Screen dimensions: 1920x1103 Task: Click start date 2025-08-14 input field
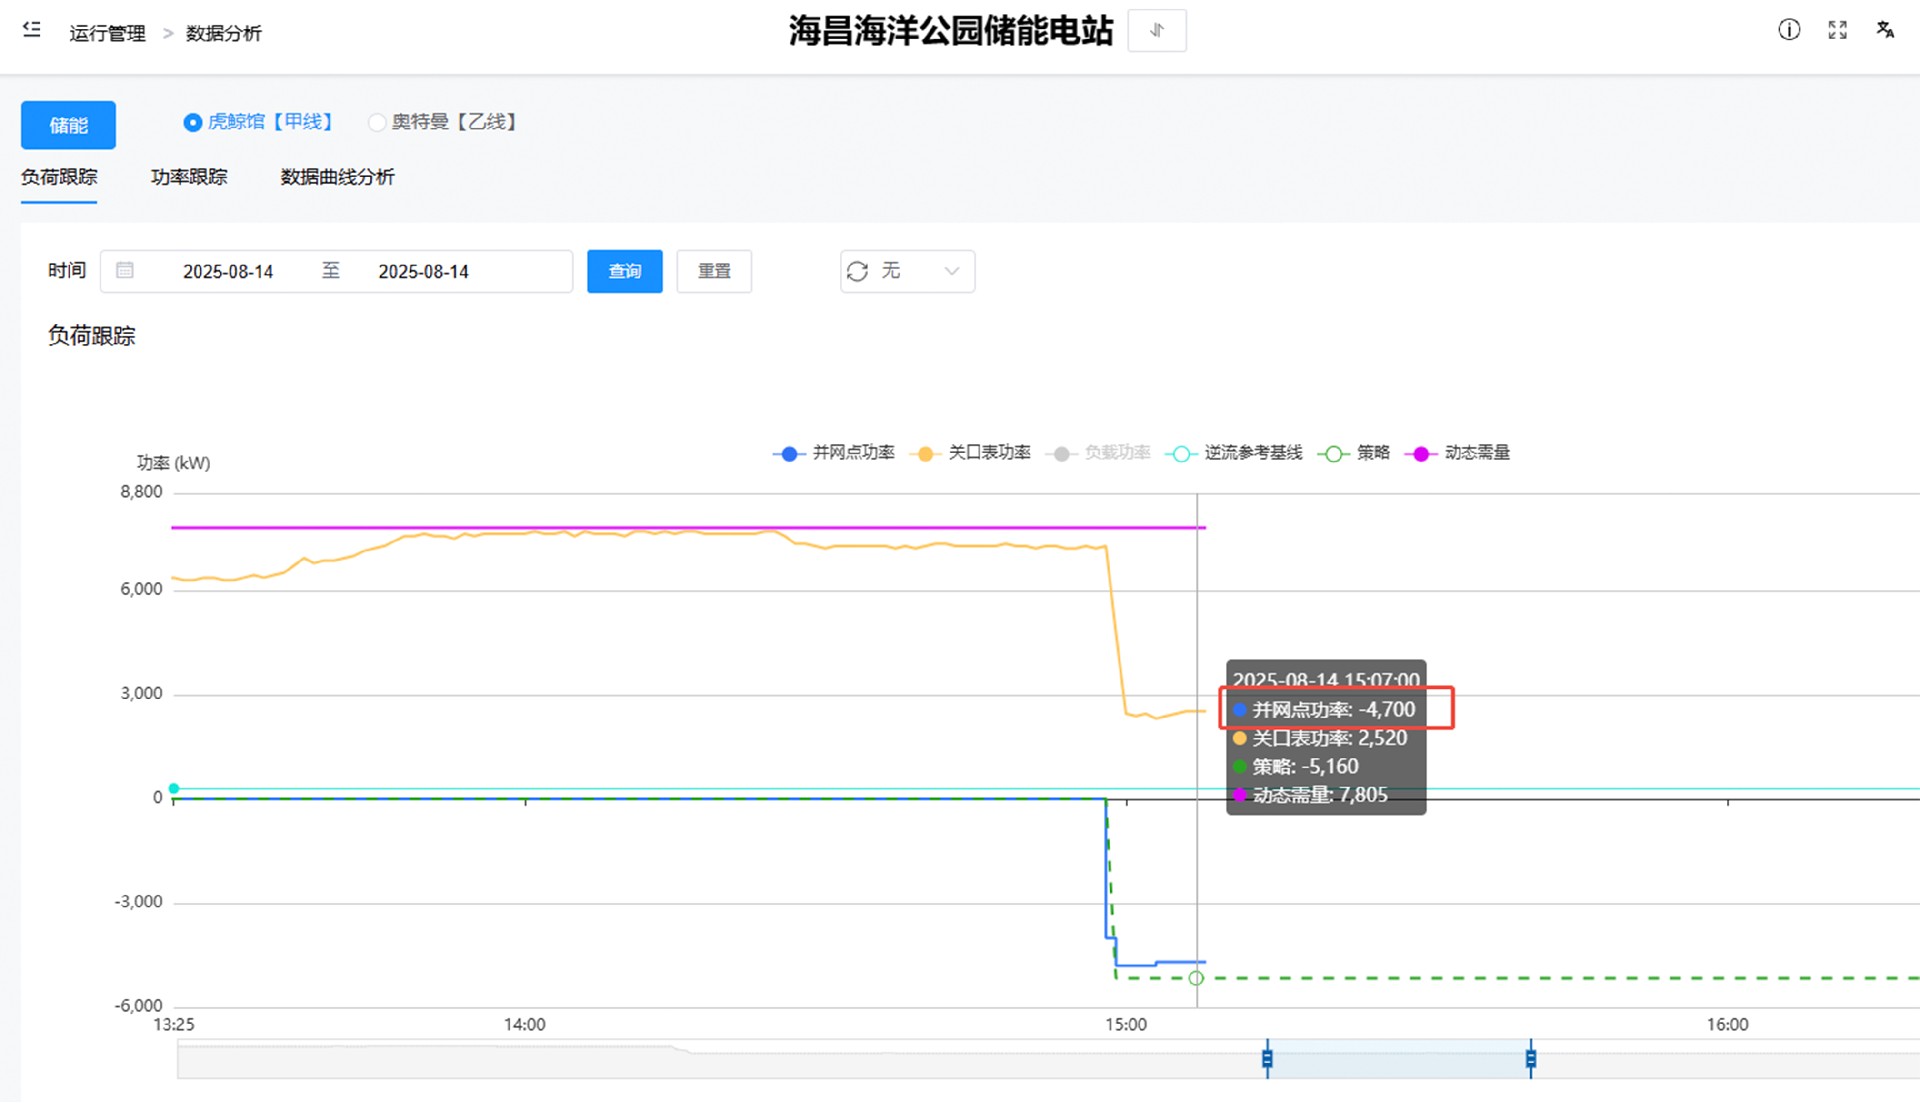pos(228,271)
